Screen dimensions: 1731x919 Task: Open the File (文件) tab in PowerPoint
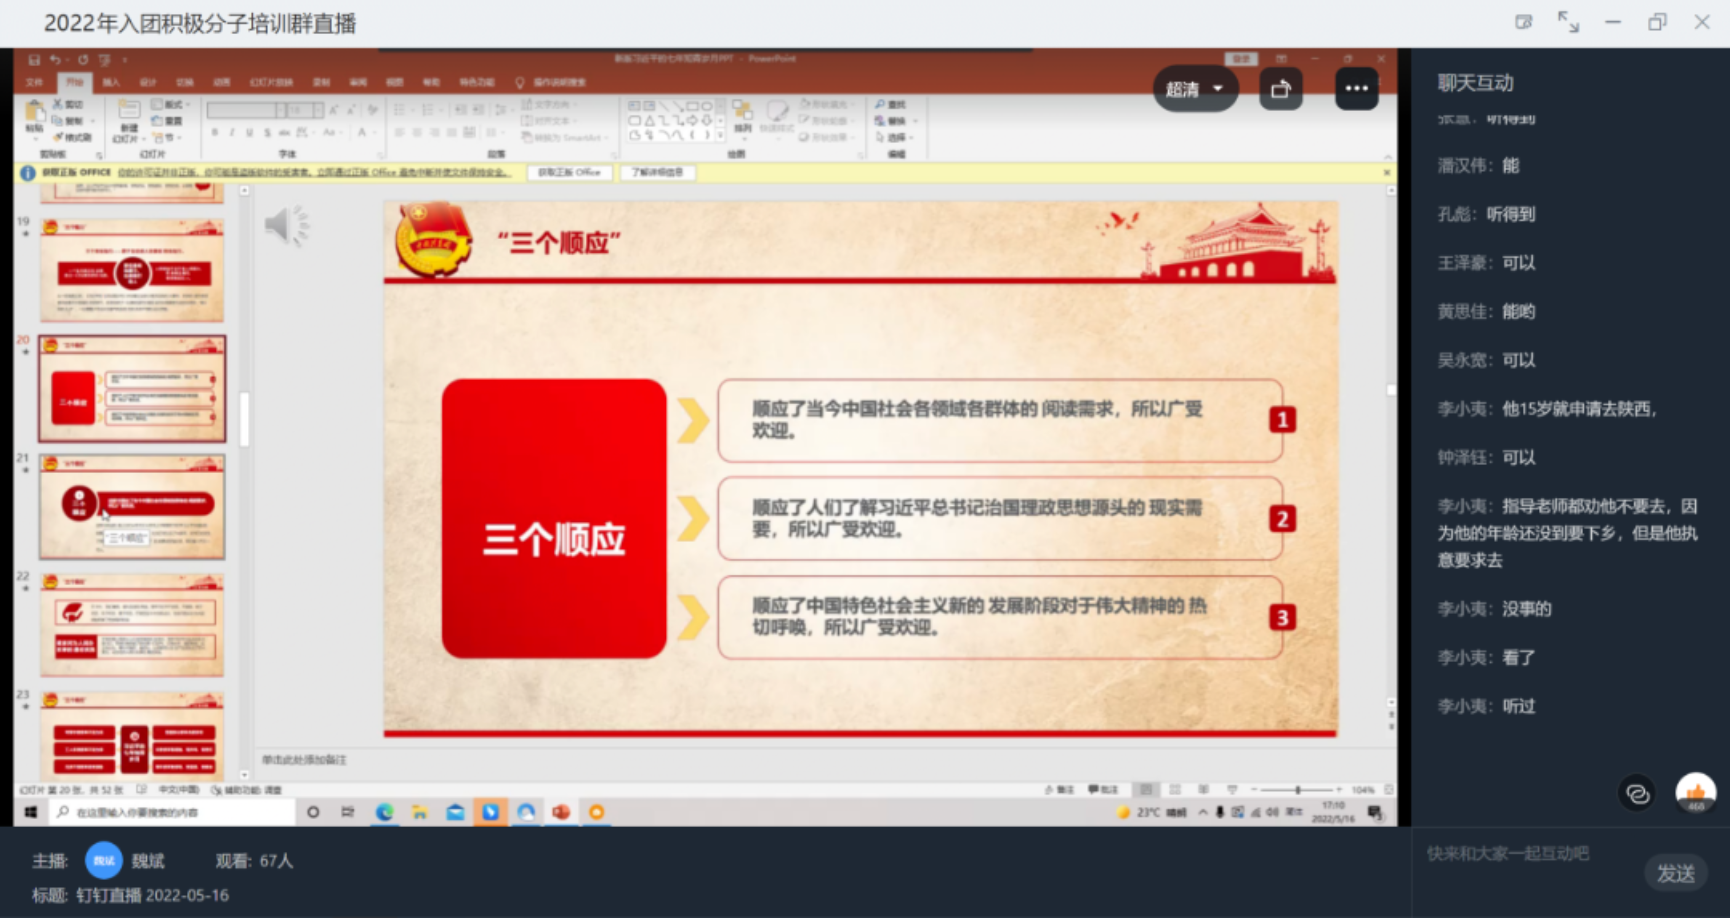[34, 82]
